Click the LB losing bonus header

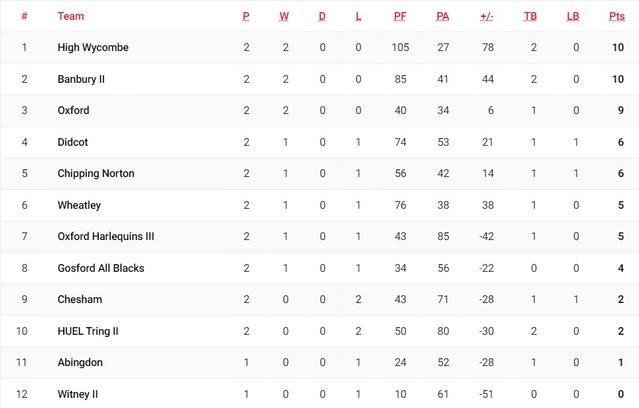pos(573,17)
